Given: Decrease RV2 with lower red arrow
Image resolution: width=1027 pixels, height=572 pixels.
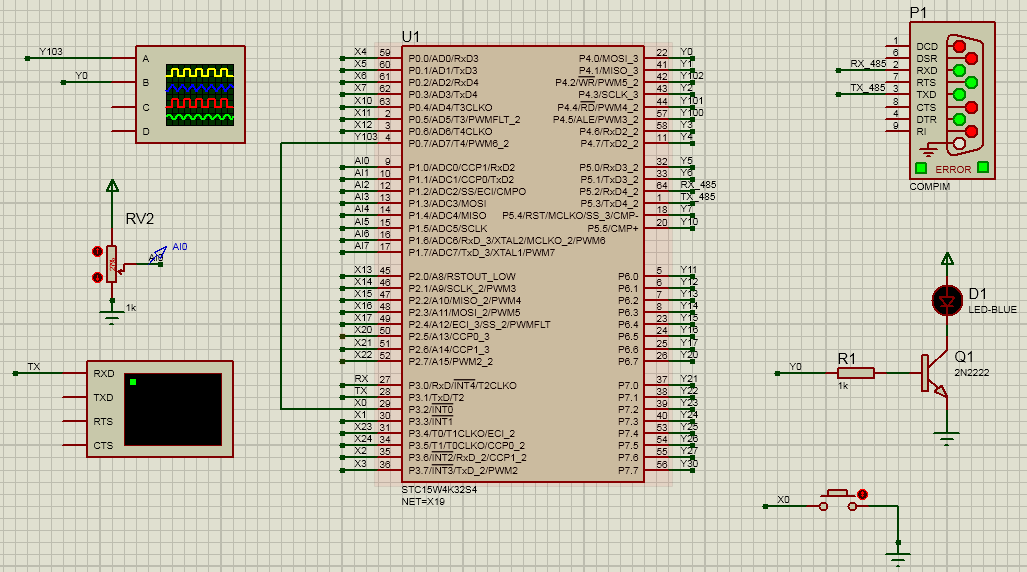Looking at the screenshot, I should point(97,277).
